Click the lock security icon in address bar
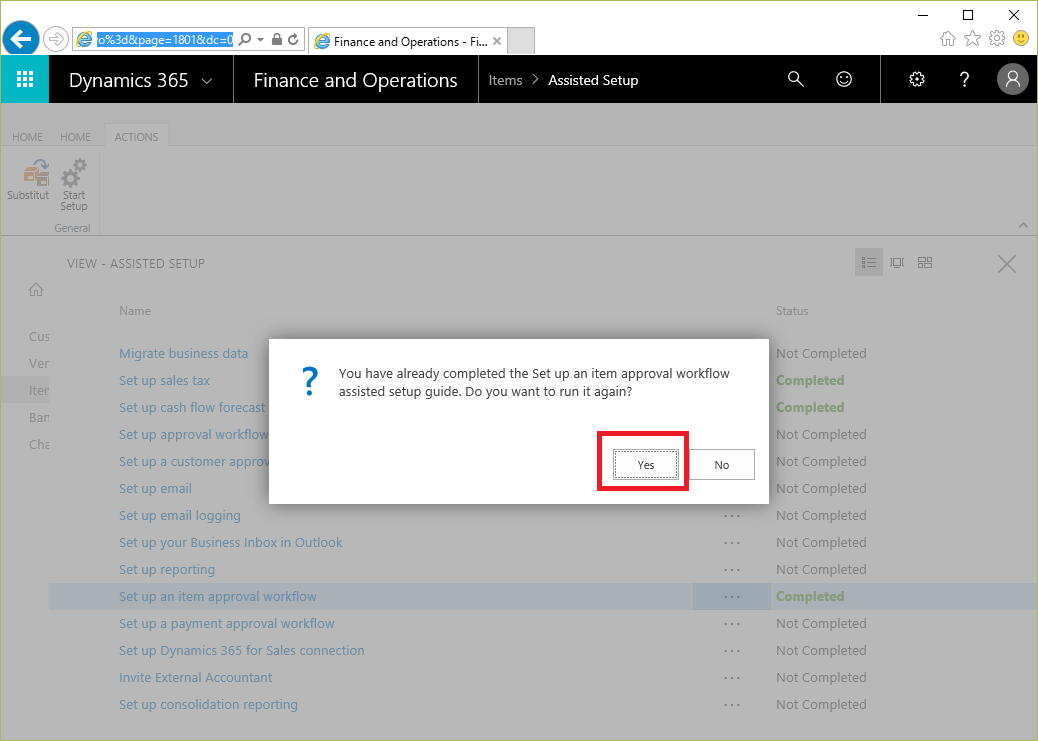This screenshot has height=741, width=1038. point(277,40)
